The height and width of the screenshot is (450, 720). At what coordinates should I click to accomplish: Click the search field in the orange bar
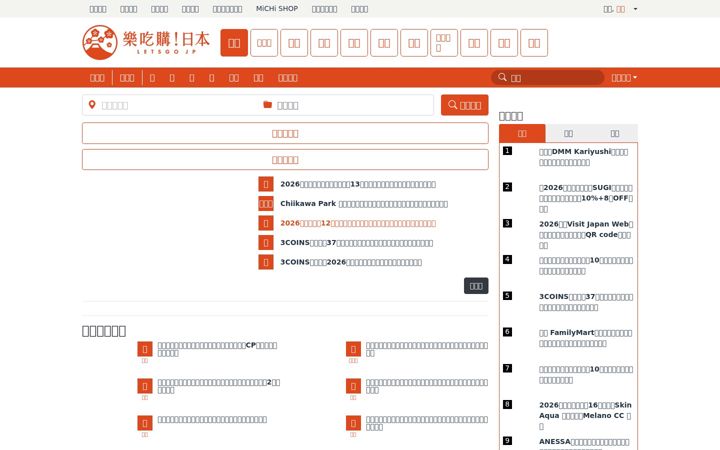point(548,78)
